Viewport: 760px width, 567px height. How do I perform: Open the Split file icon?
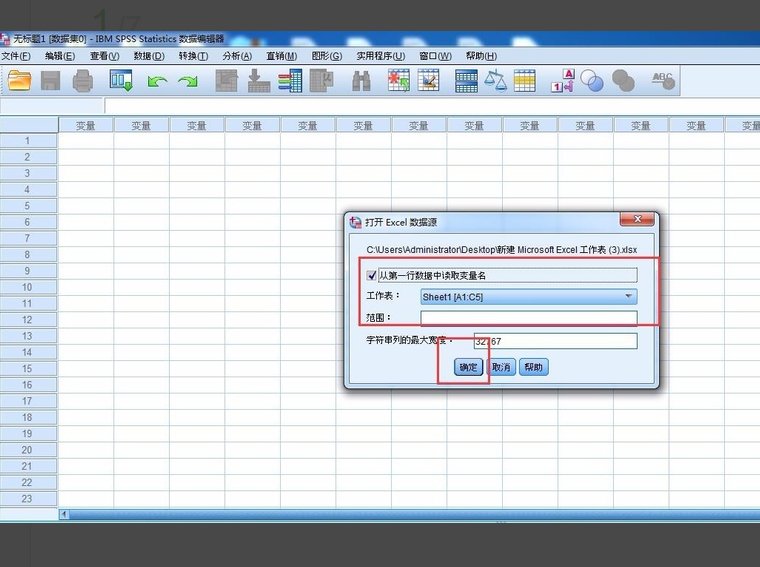[x=466, y=81]
